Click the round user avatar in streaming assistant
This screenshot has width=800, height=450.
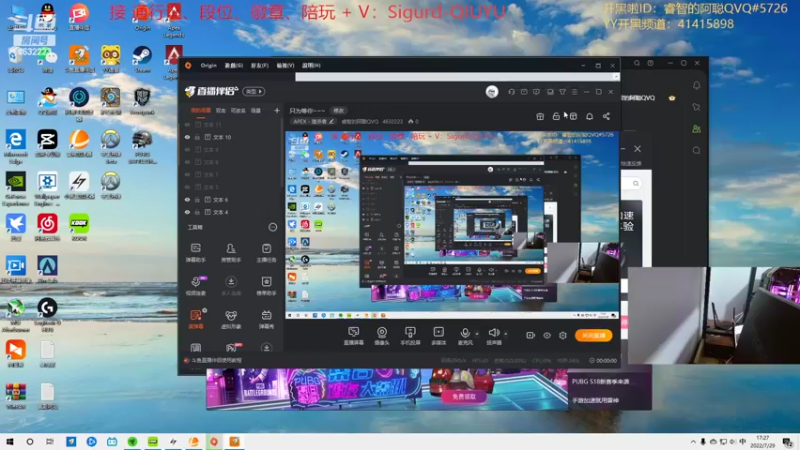tap(492, 91)
